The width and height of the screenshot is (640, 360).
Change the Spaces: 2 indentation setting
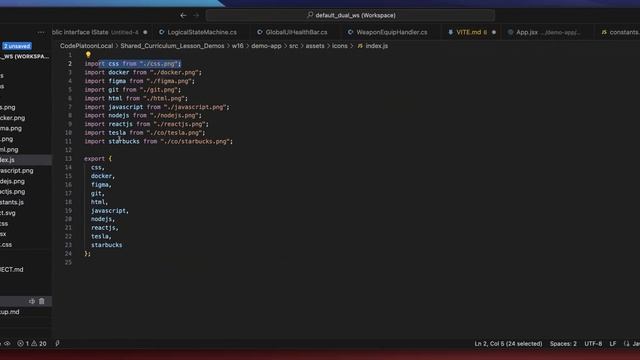(563, 344)
